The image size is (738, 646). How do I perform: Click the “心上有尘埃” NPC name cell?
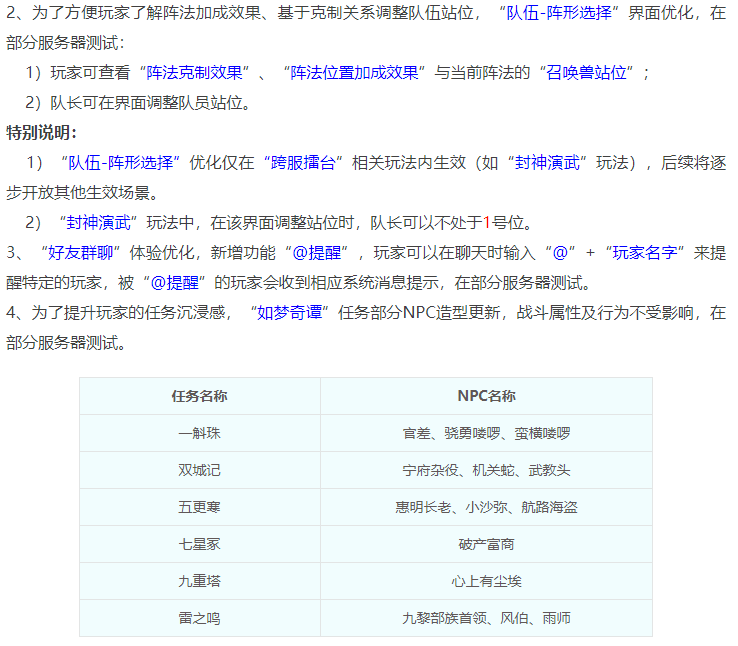[x=486, y=581]
